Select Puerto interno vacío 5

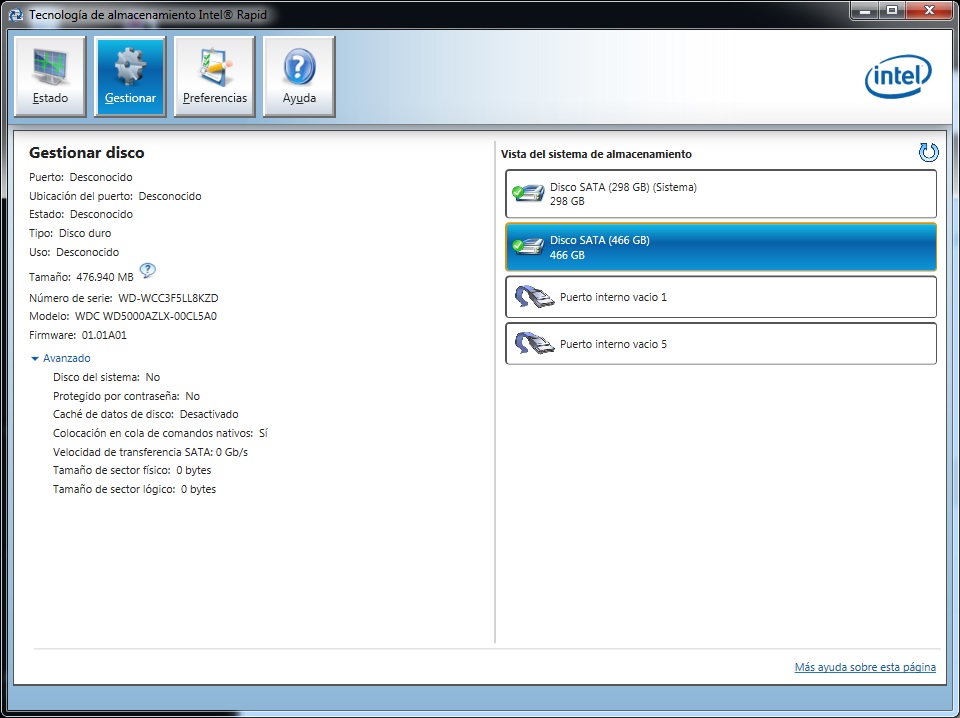click(721, 344)
